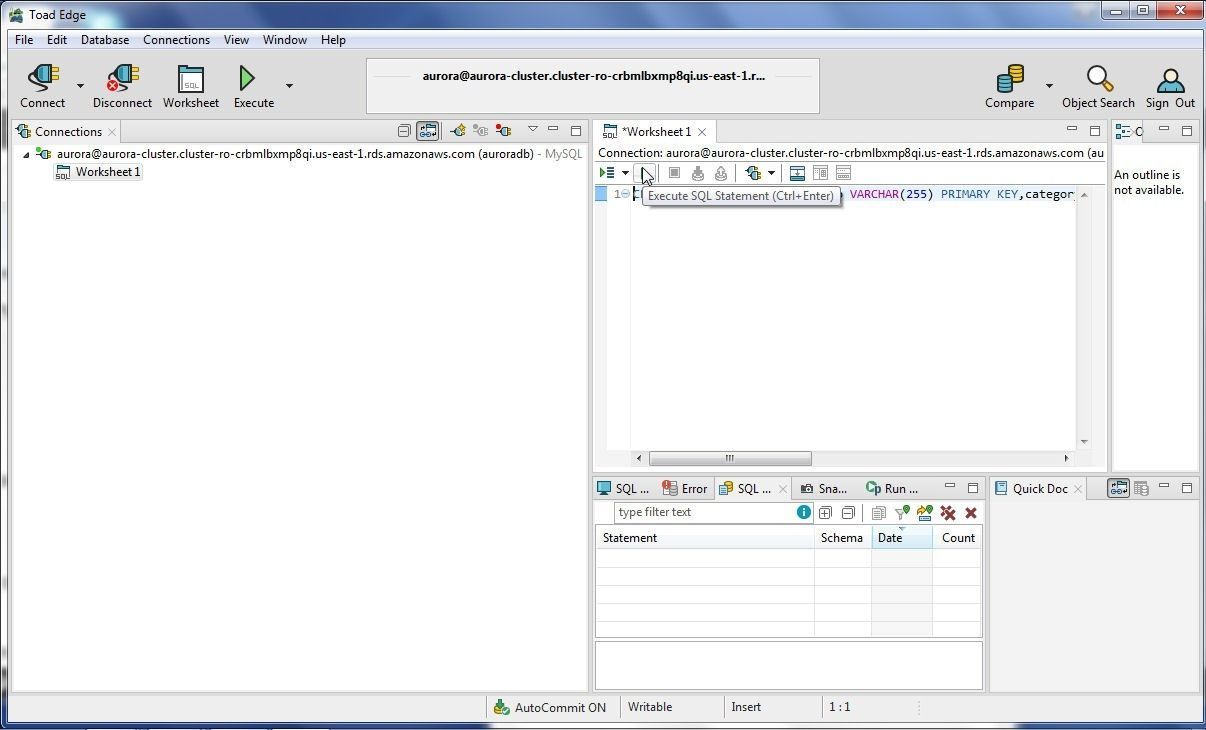The height and width of the screenshot is (730, 1206).
Task: Sort by Schema column header
Action: [x=842, y=538]
